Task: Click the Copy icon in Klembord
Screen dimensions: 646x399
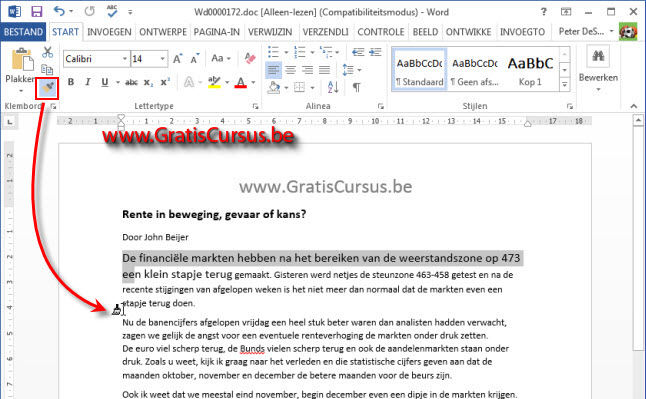Action: [47, 69]
